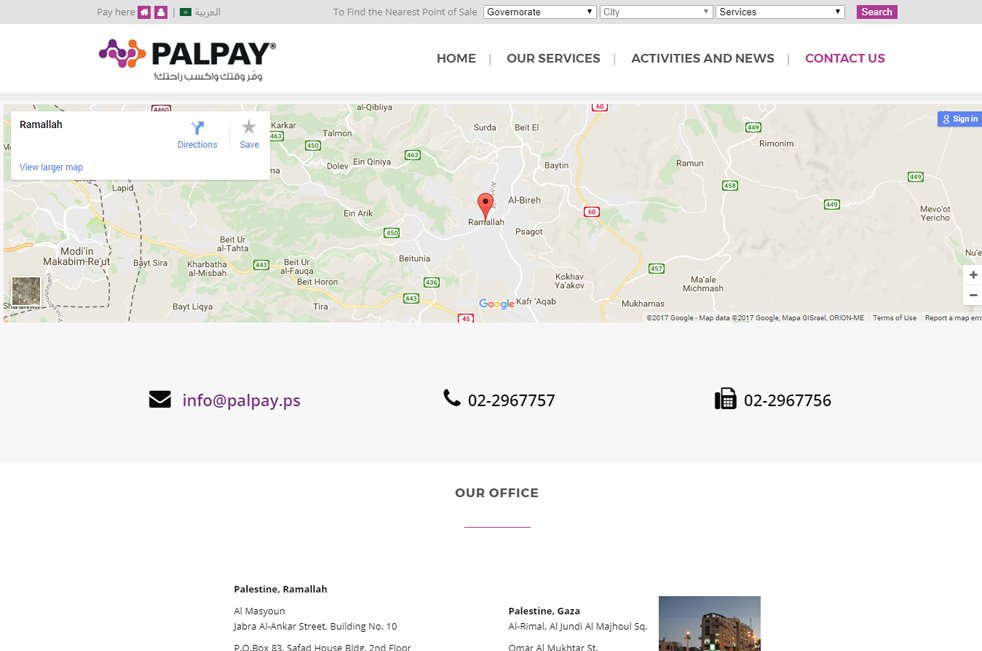Click the red map pin on Ramallah
Image resolution: width=982 pixels, height=651 pixels.
[485, 206]
